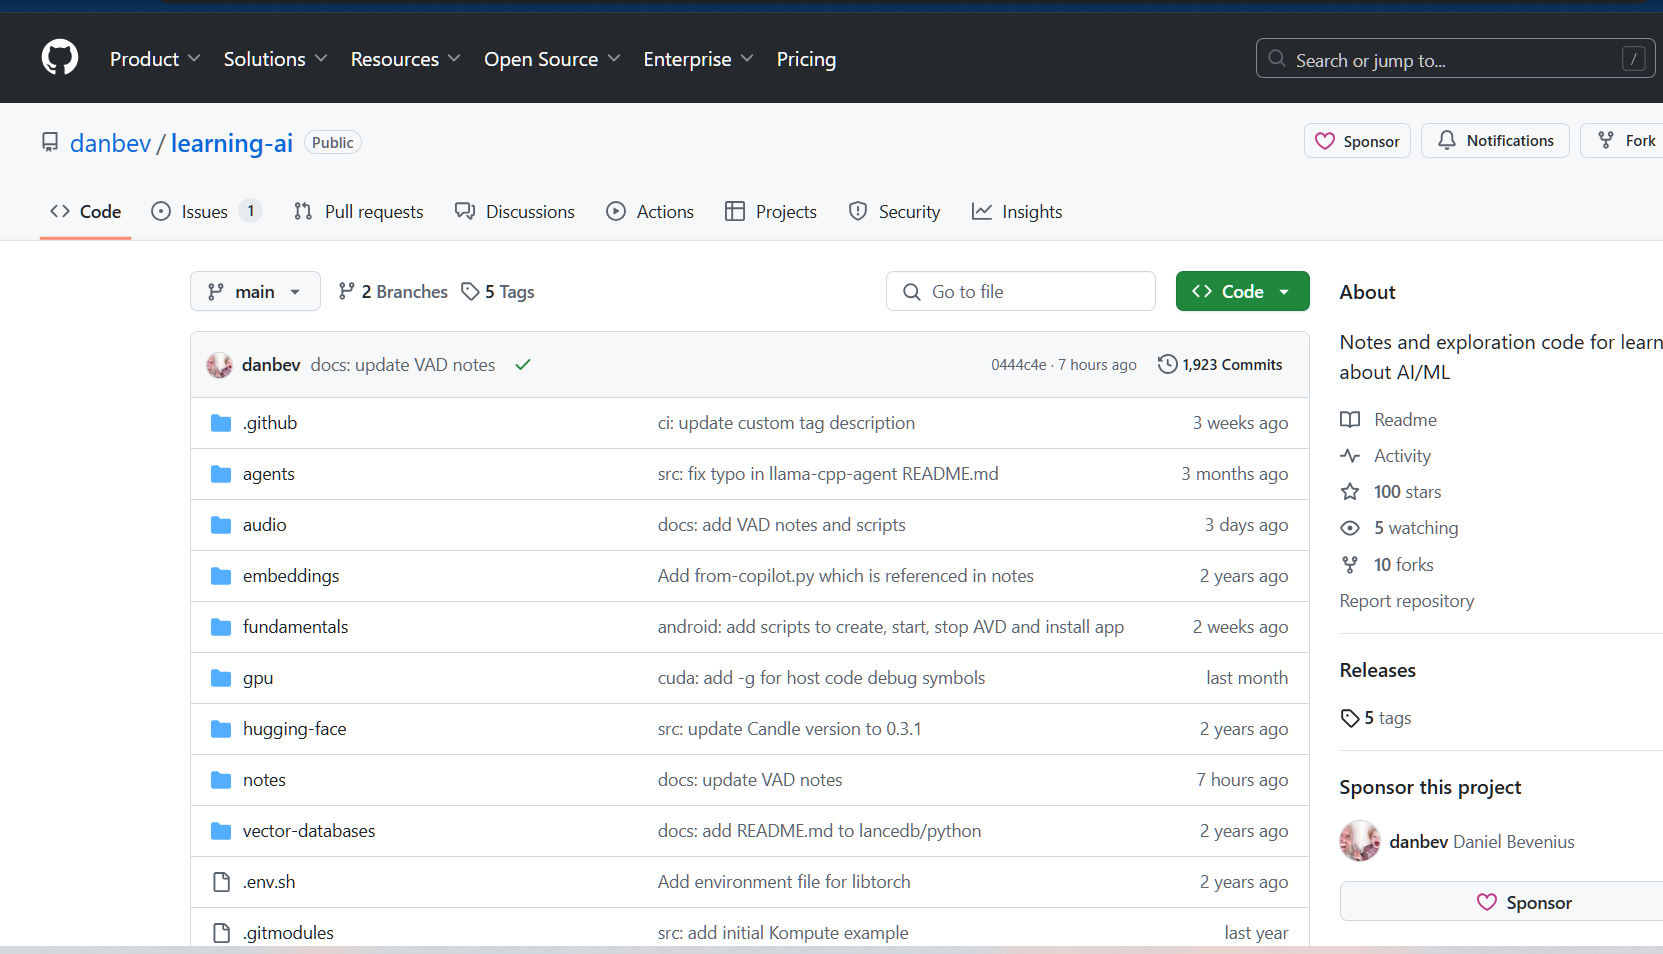Click the GitHub octocat logo
1663x954 pixels.
(60, 58)
